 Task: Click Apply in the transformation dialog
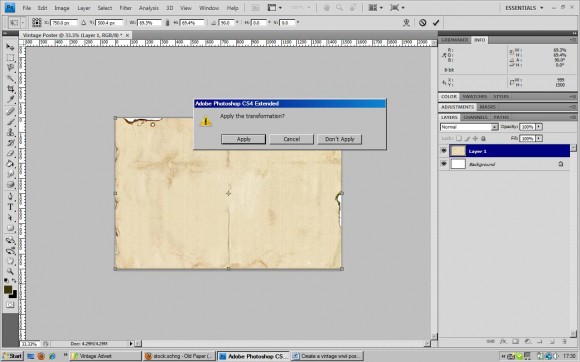point(243,139)
